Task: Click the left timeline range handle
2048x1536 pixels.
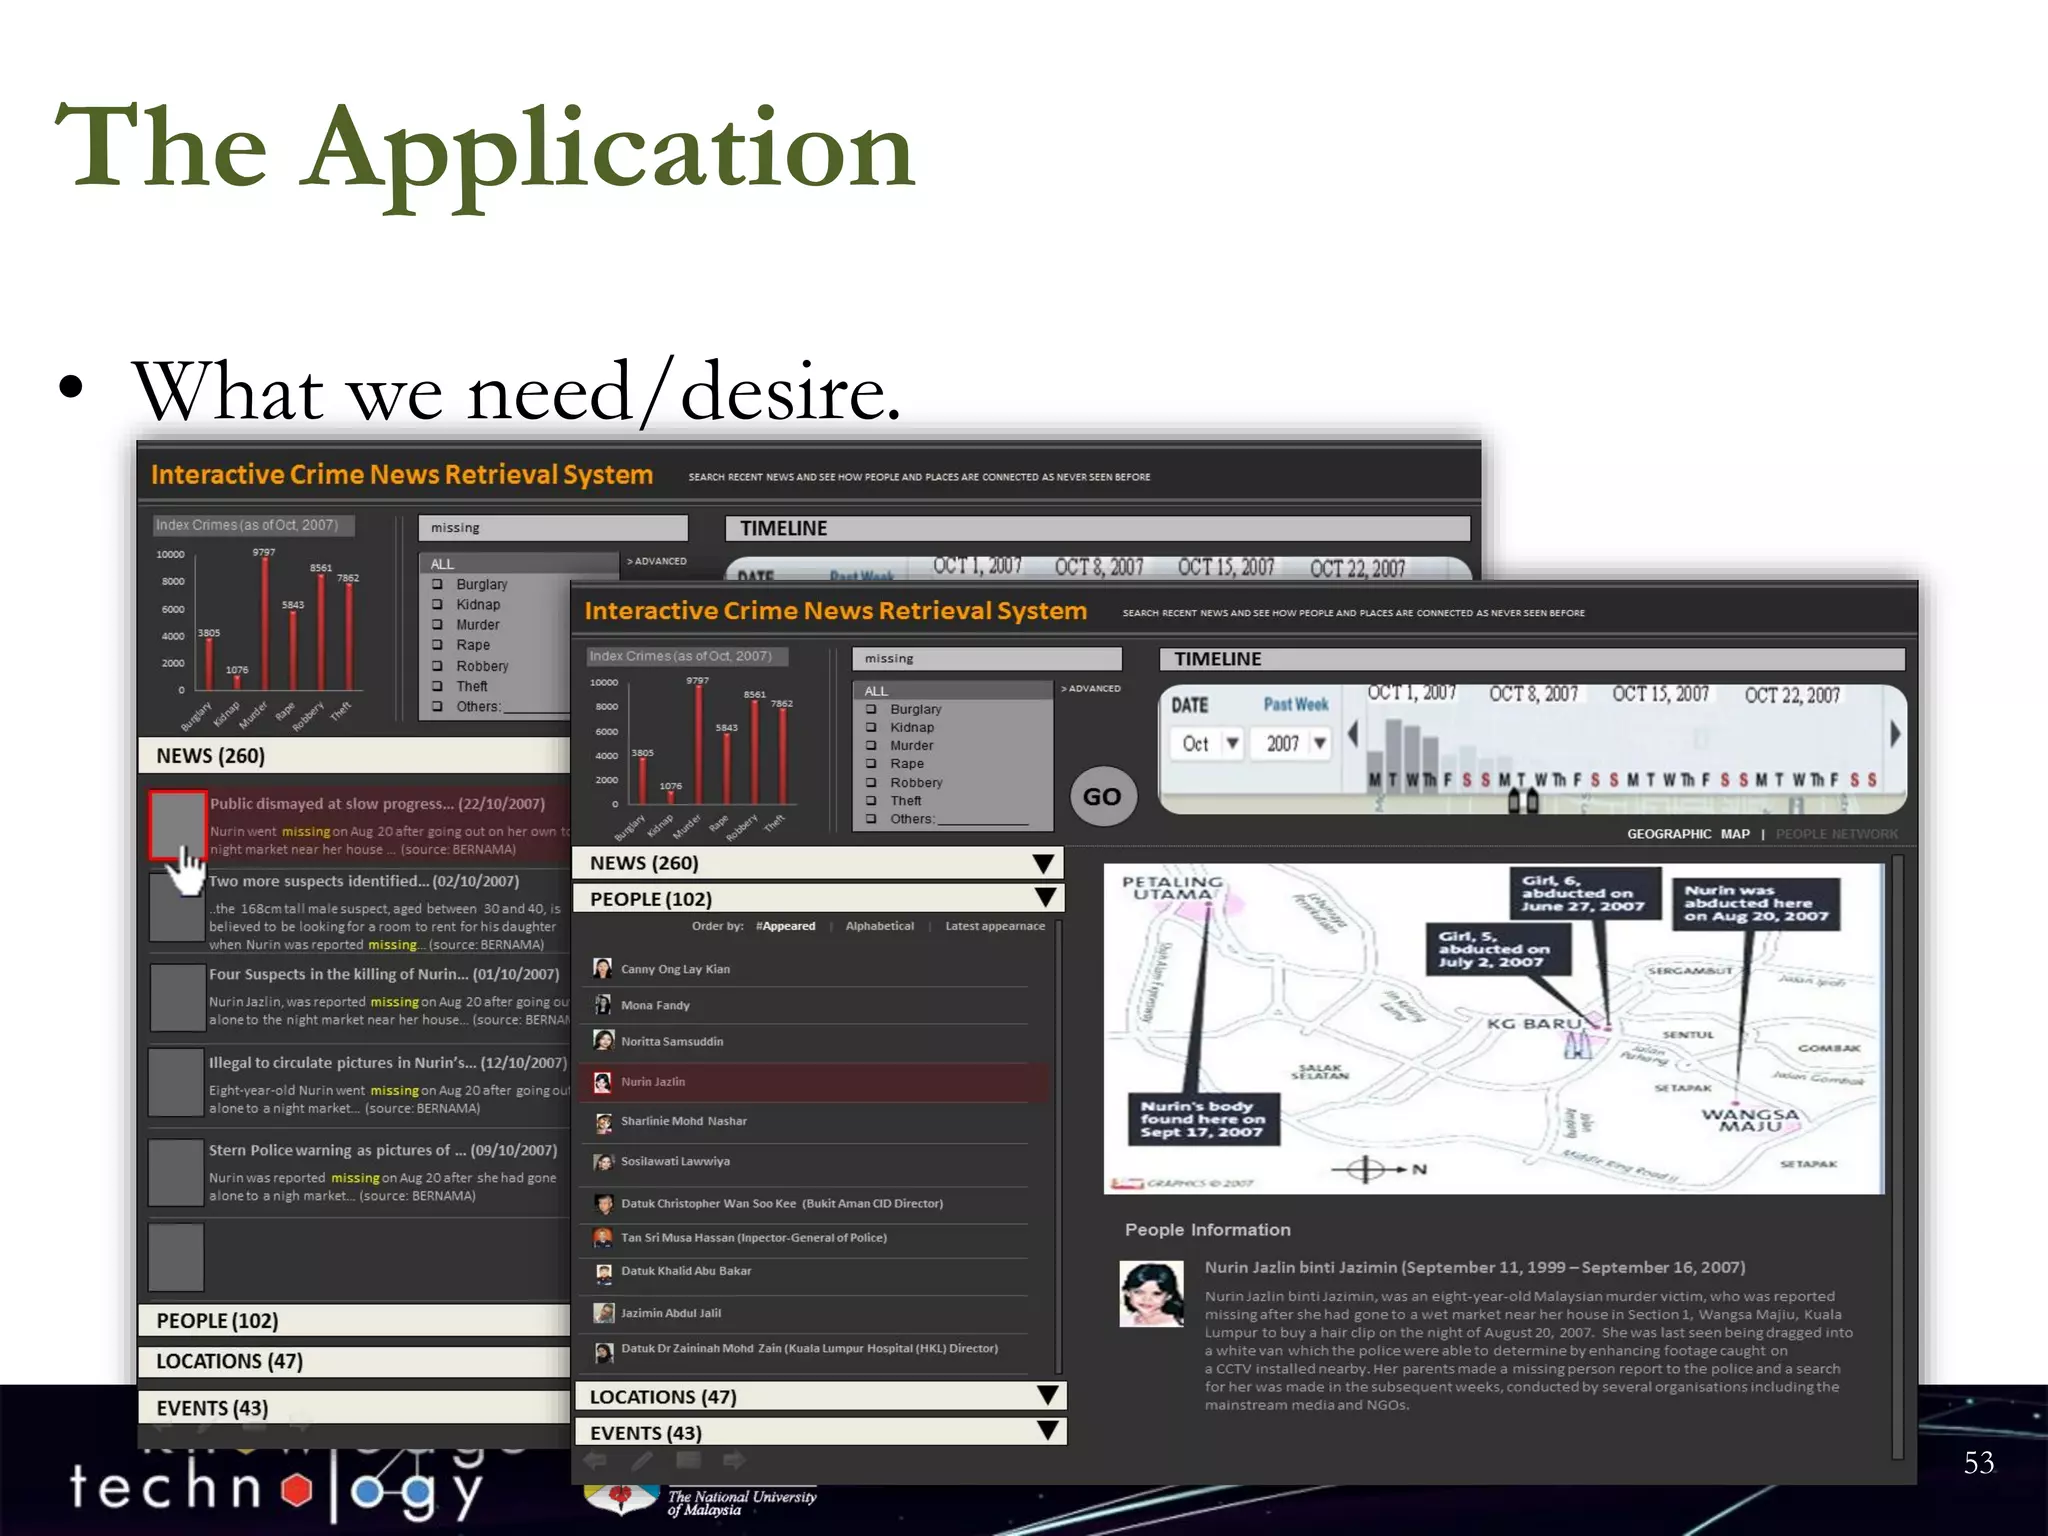Action: coord(1514,801)
